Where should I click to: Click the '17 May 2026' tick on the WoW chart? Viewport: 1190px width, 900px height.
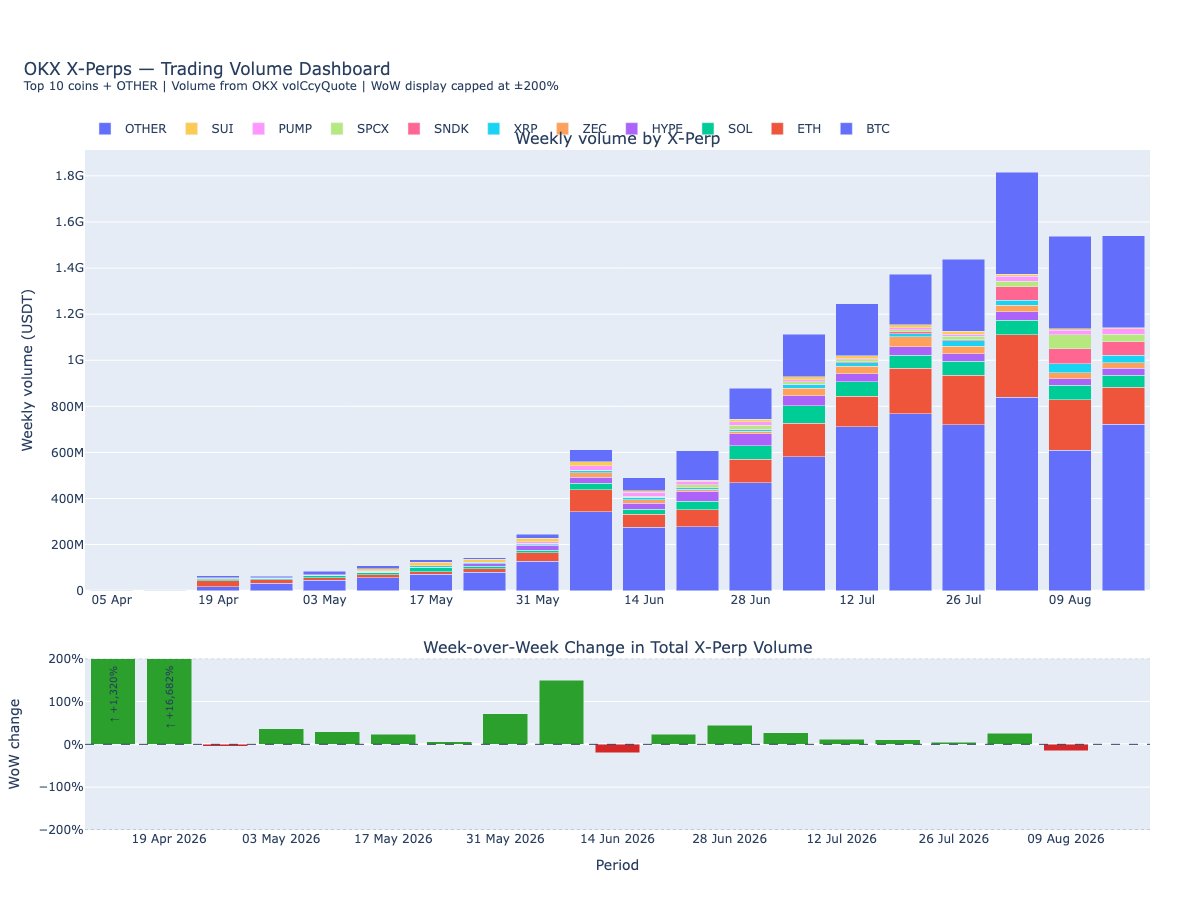[x=393, y=839]
